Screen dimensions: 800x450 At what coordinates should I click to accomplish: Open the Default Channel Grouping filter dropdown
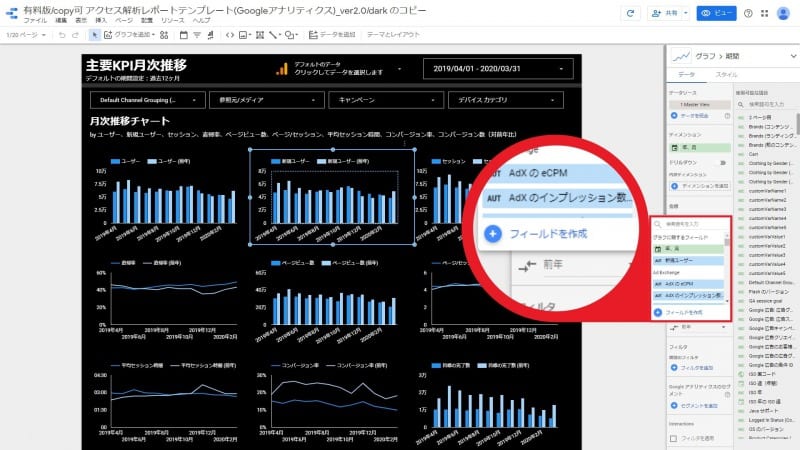[x=147, y=100]
